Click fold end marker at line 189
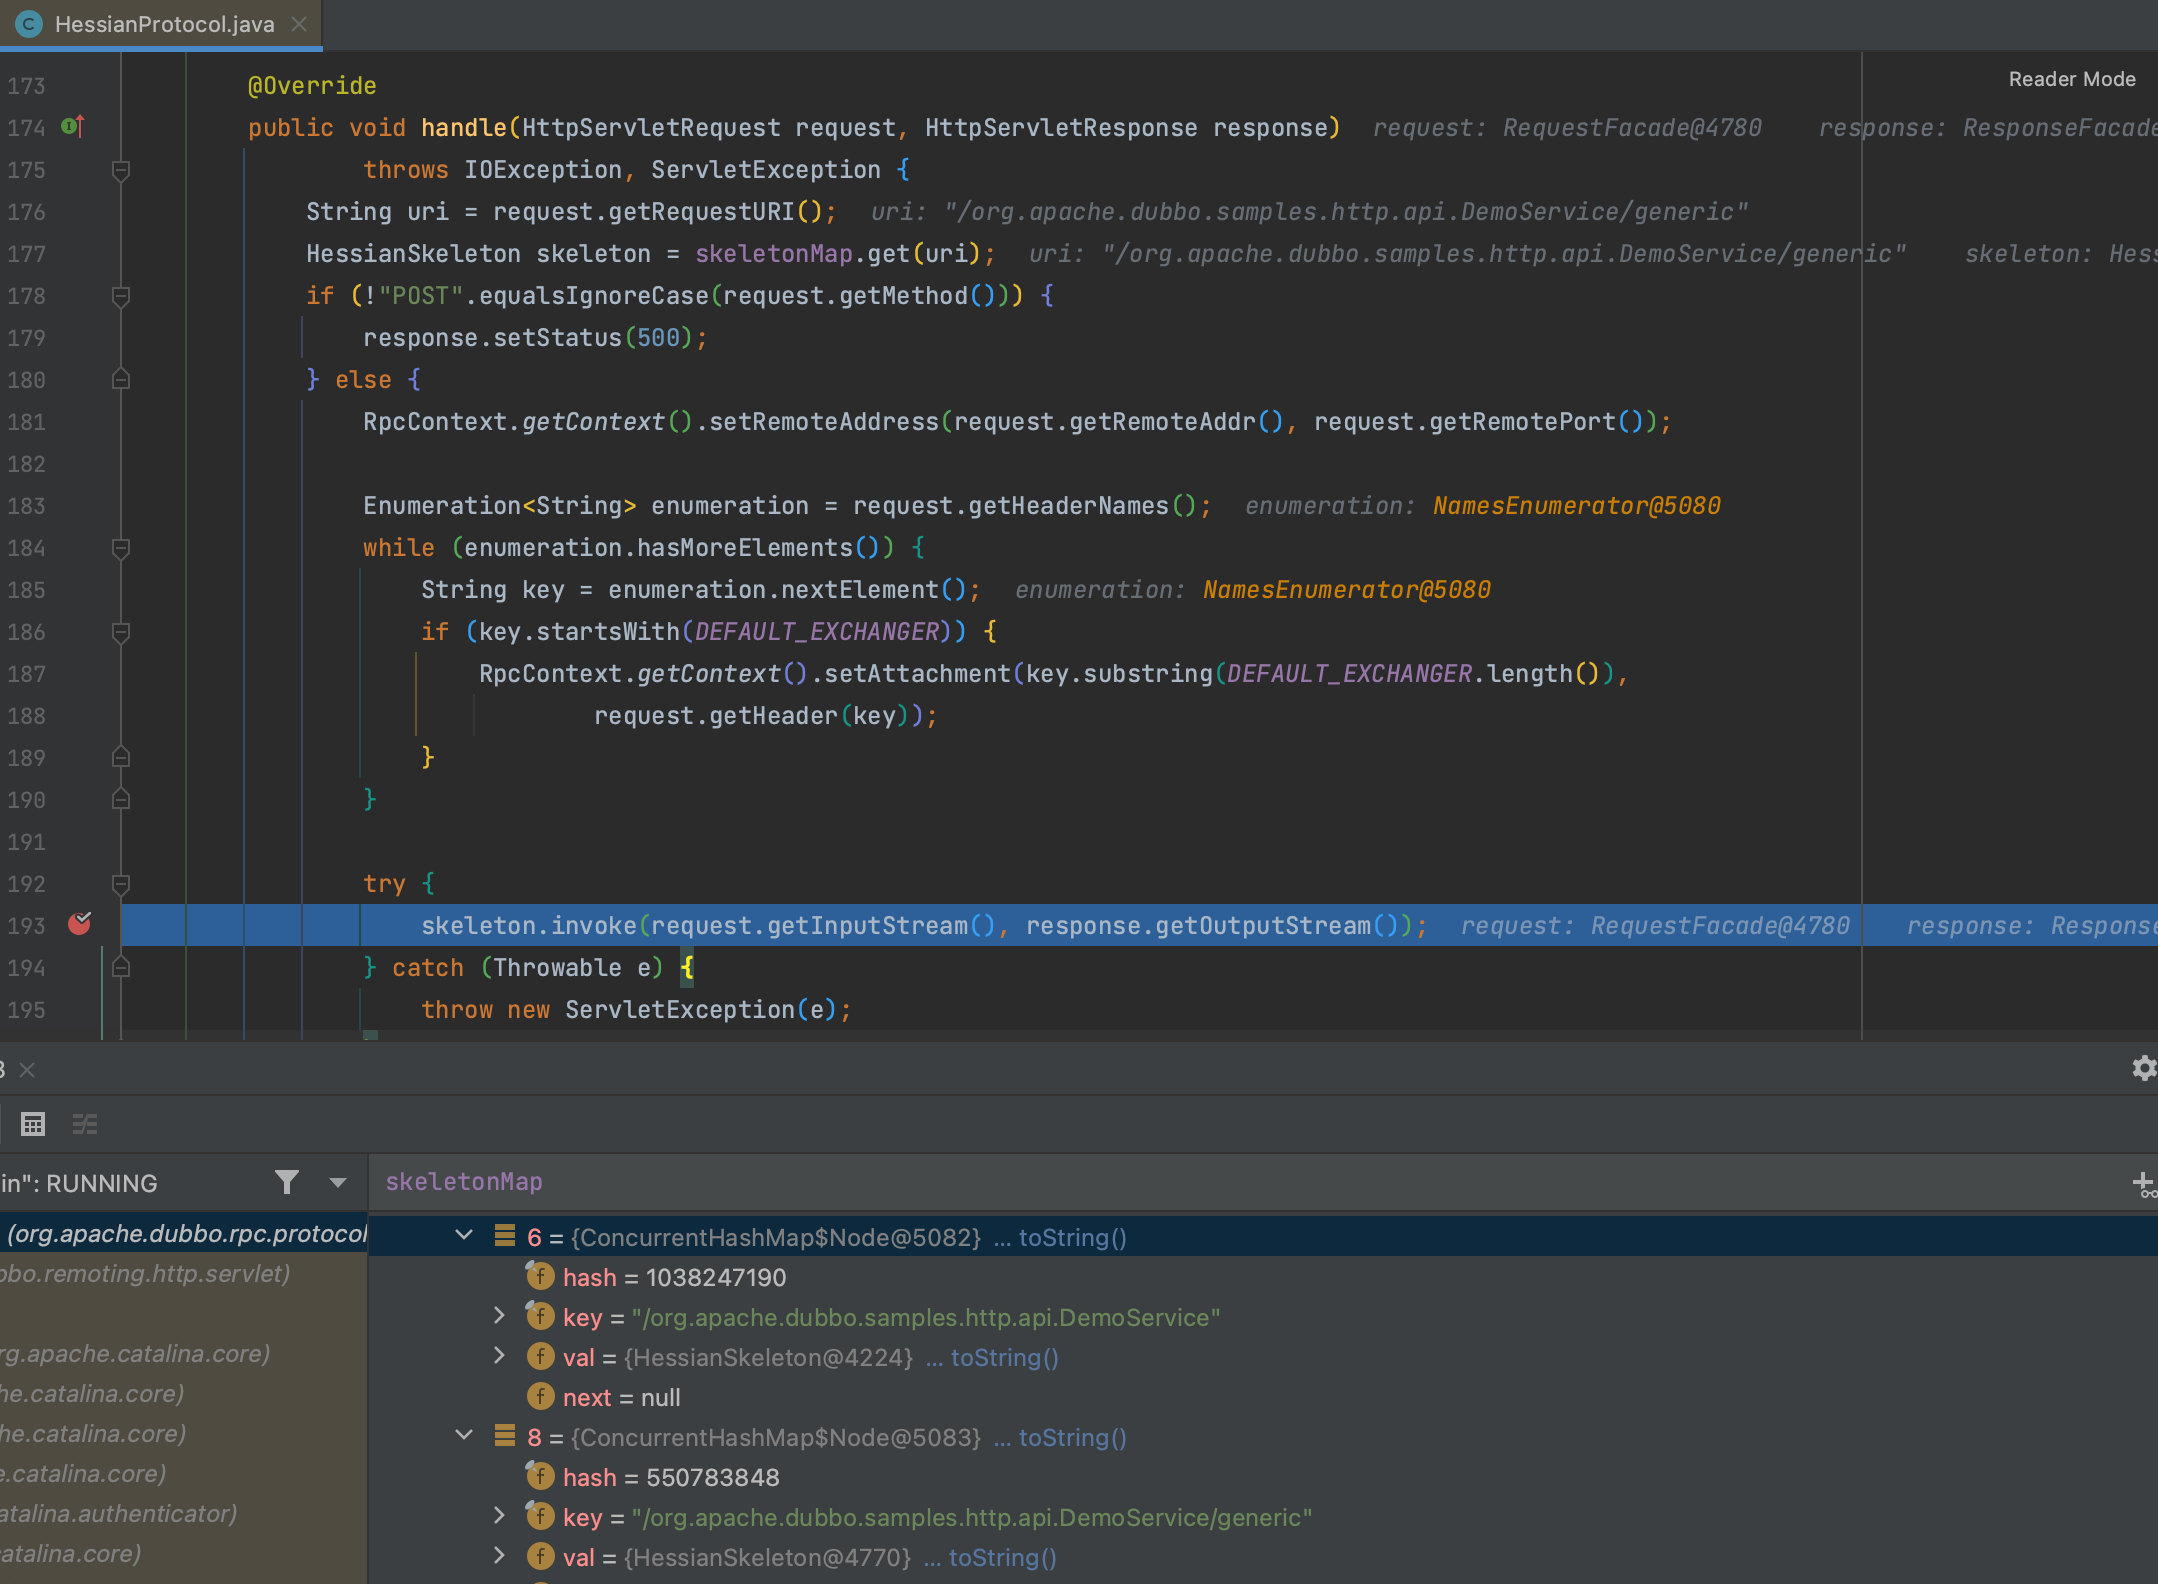This screenshot has width=2158, height=1584. [121, 758]
